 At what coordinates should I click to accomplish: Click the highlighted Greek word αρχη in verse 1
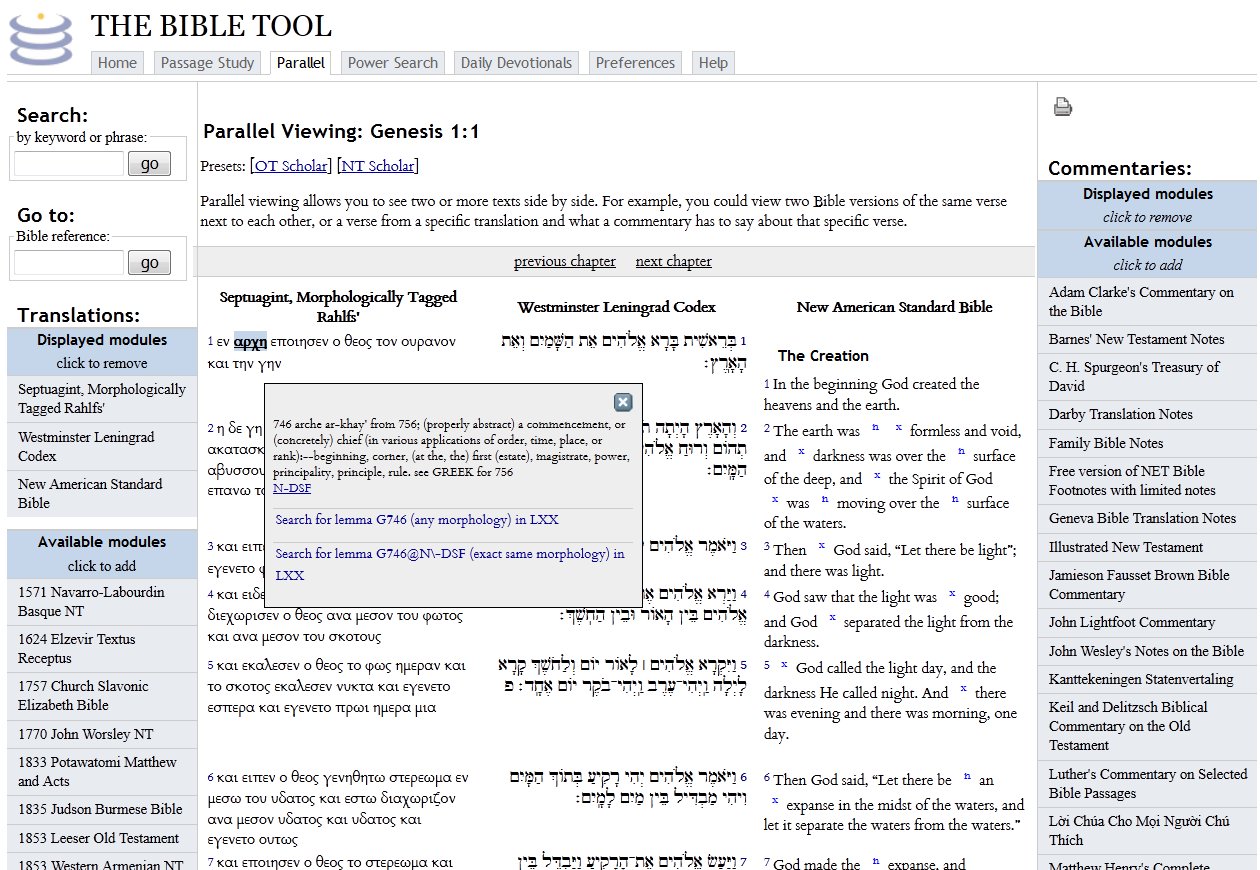250,341
